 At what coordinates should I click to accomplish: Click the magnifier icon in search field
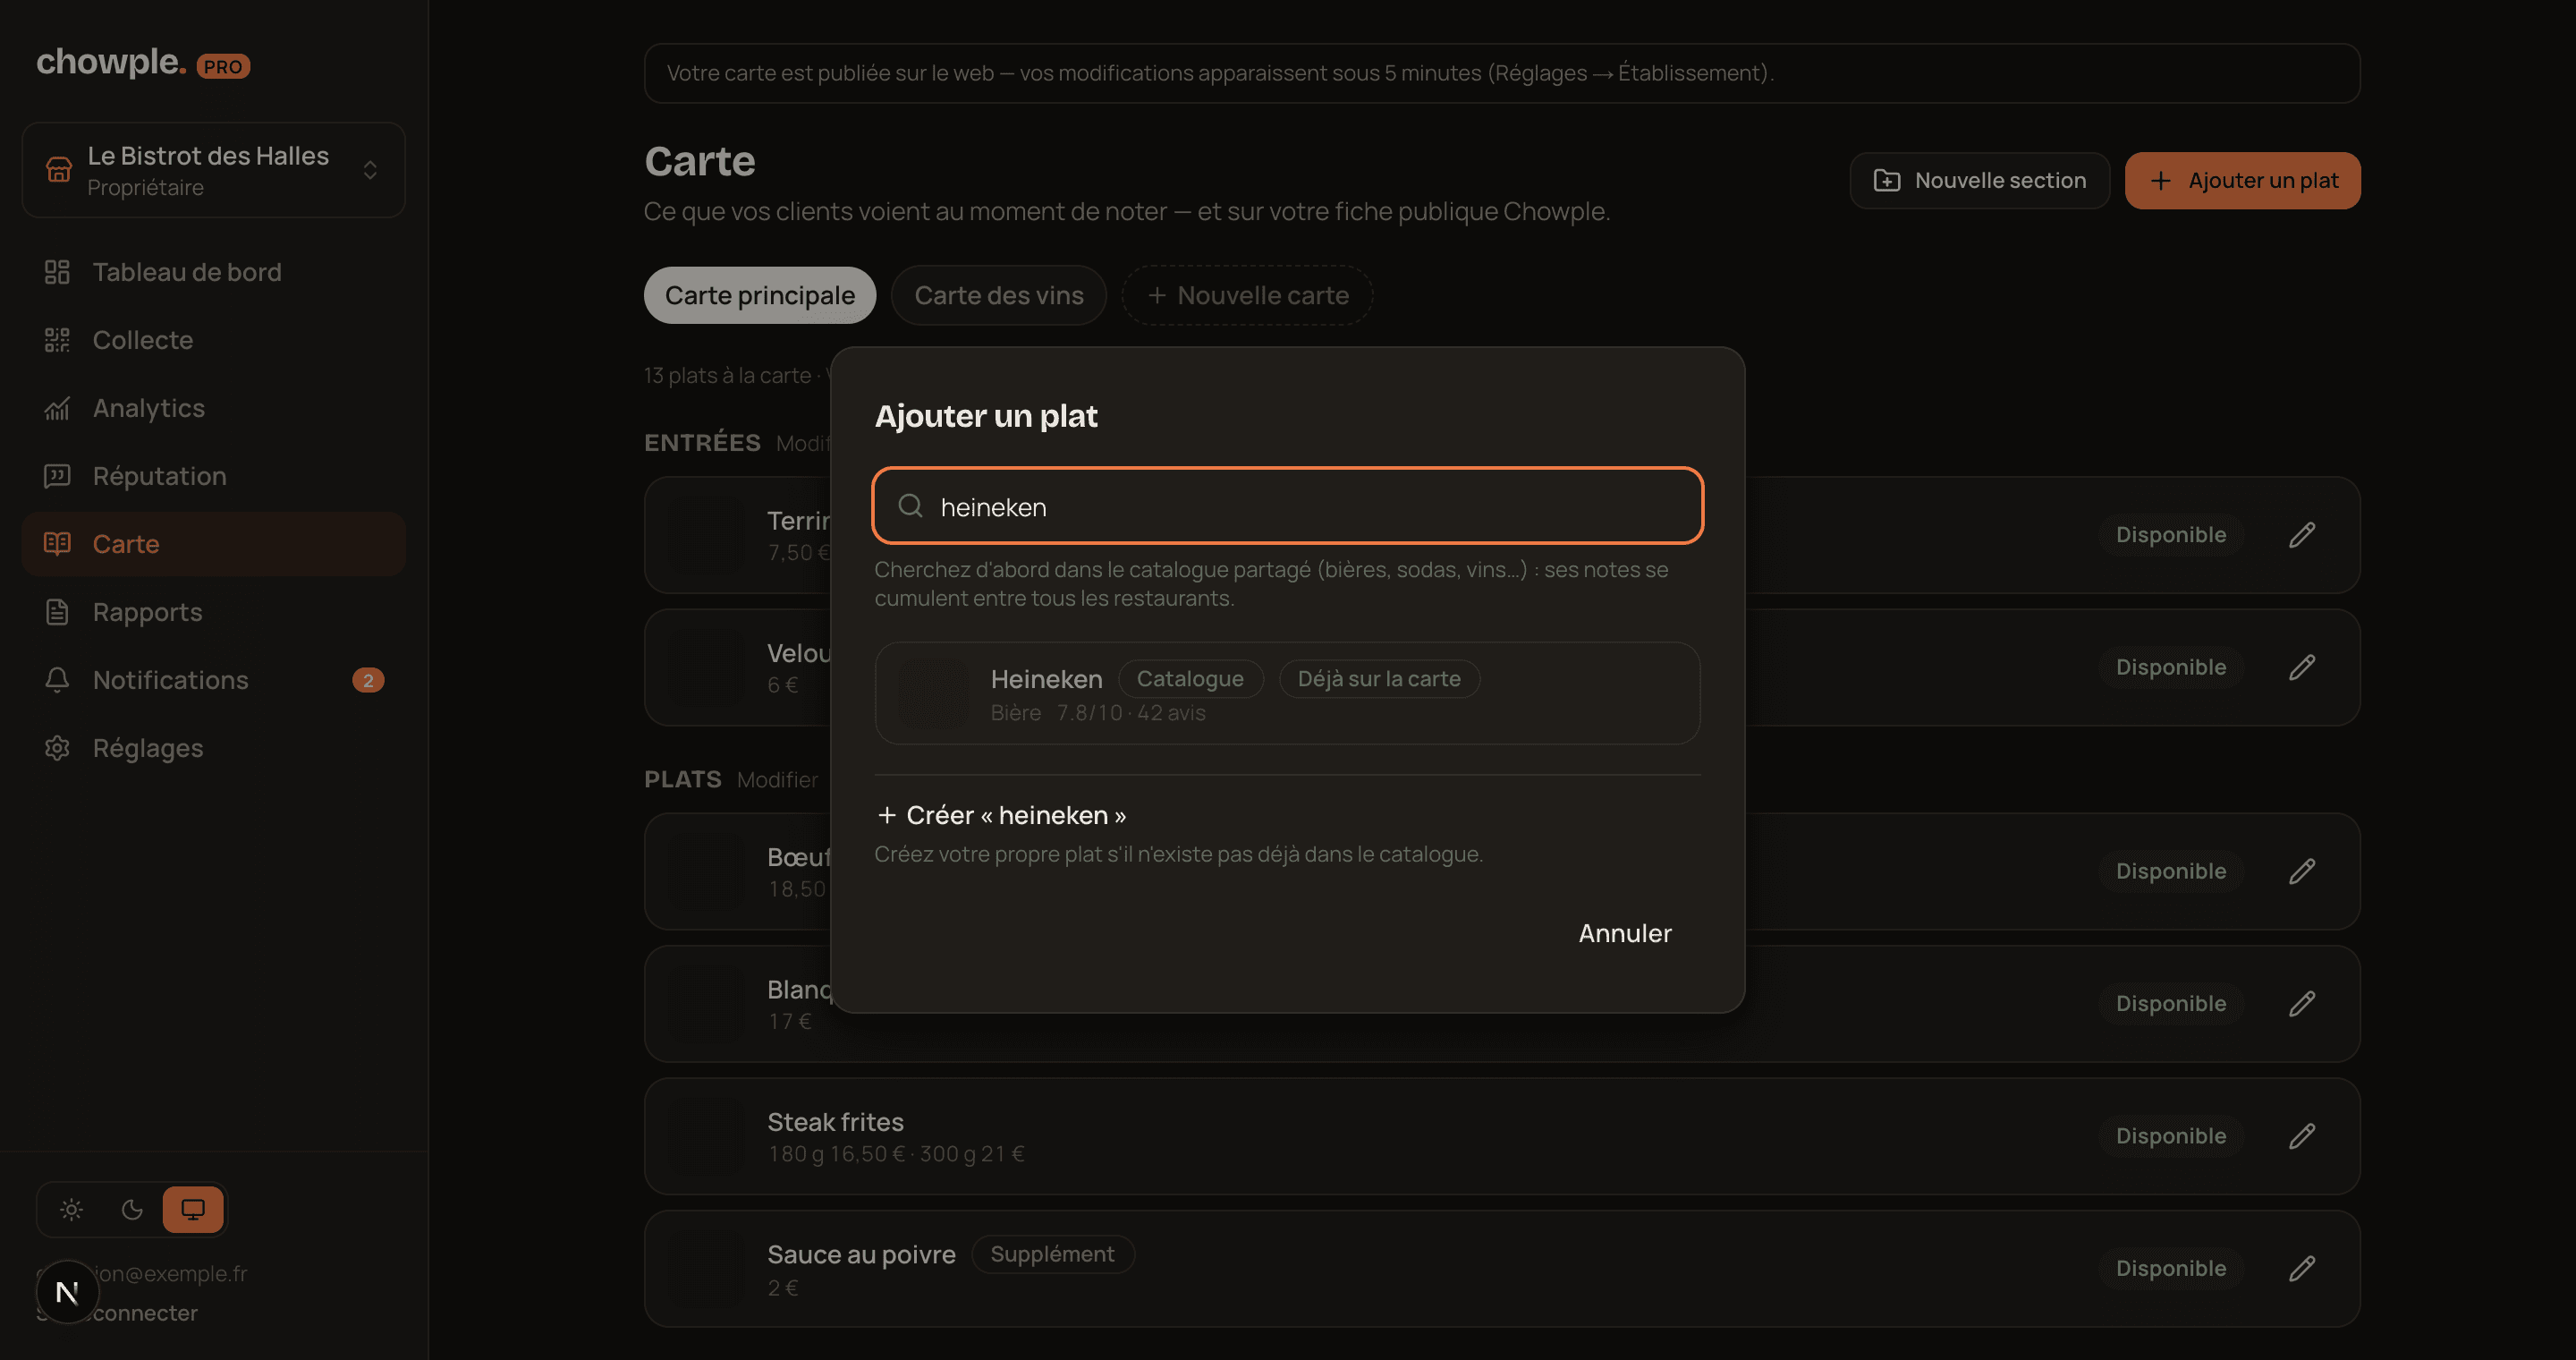(x=910, y=506)
